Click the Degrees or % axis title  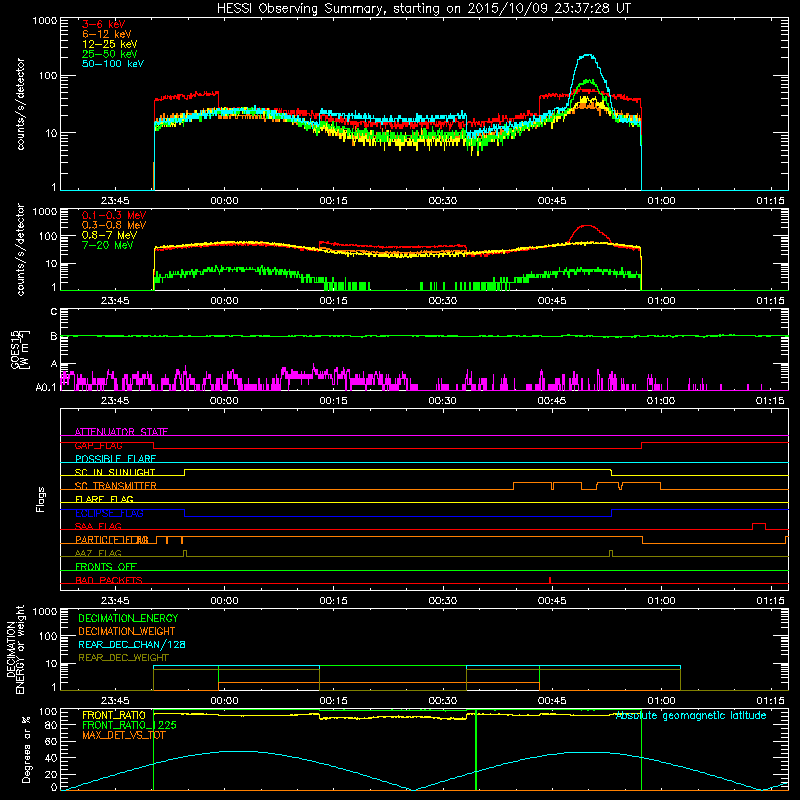(x=26, y=749)
